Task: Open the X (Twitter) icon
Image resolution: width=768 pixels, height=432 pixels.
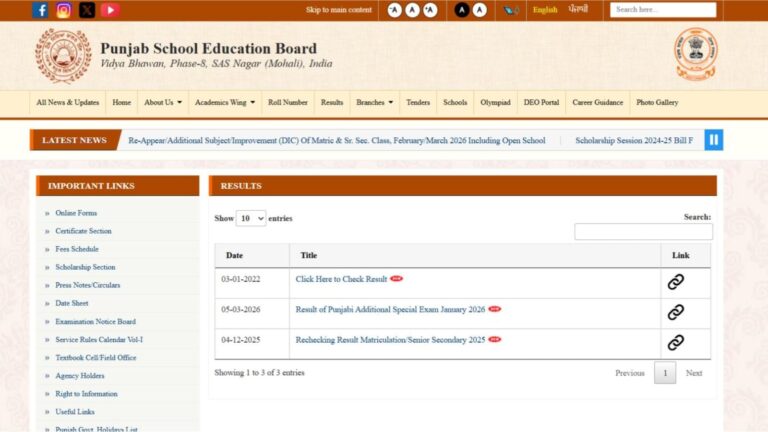Action: click(87, 10)
